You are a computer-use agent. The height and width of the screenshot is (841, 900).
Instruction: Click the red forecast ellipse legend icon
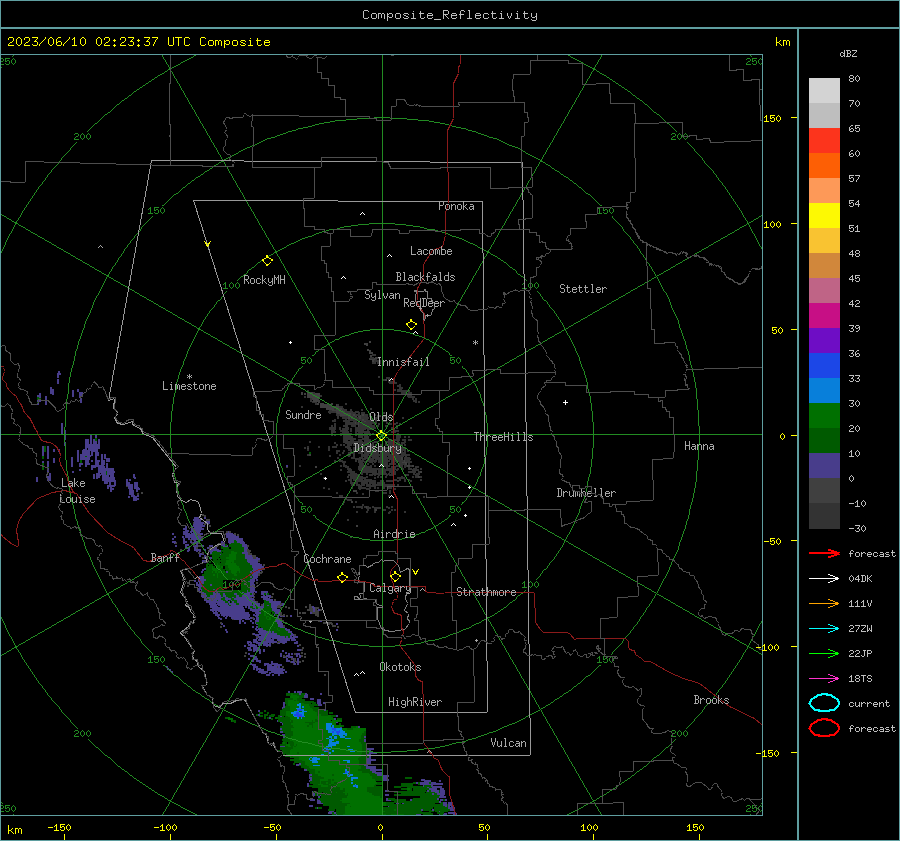pyautogui.click(x=824, y=728)
